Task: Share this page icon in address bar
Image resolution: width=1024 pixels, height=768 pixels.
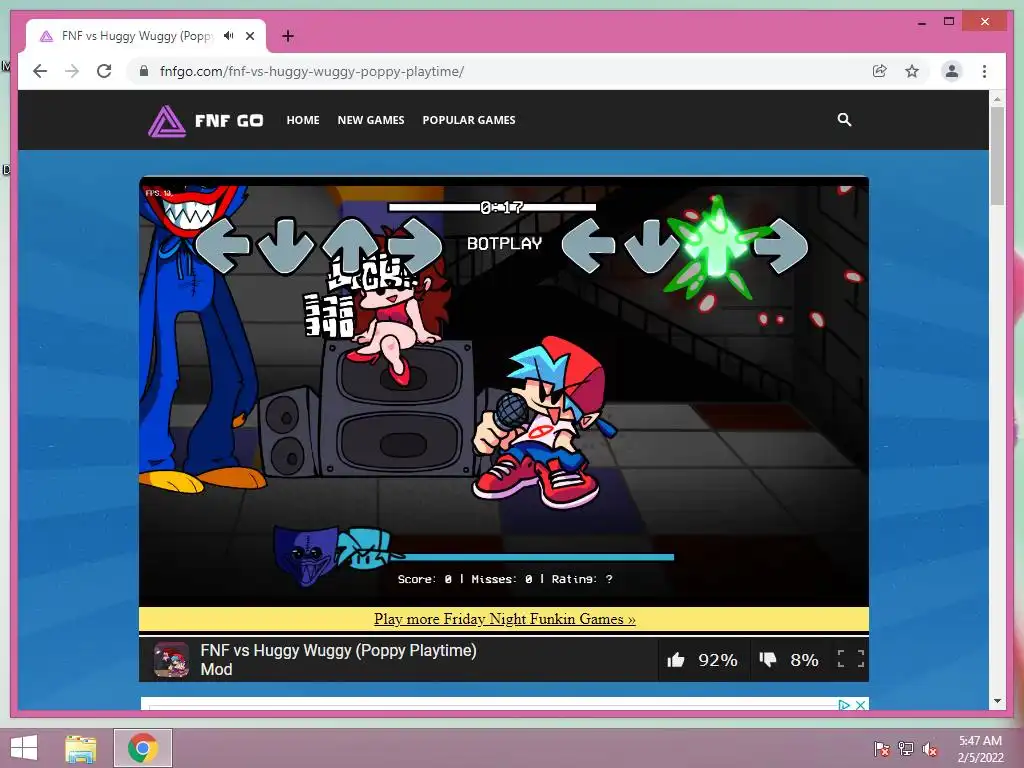Action: pyautogui.click(x=880, y=71)
